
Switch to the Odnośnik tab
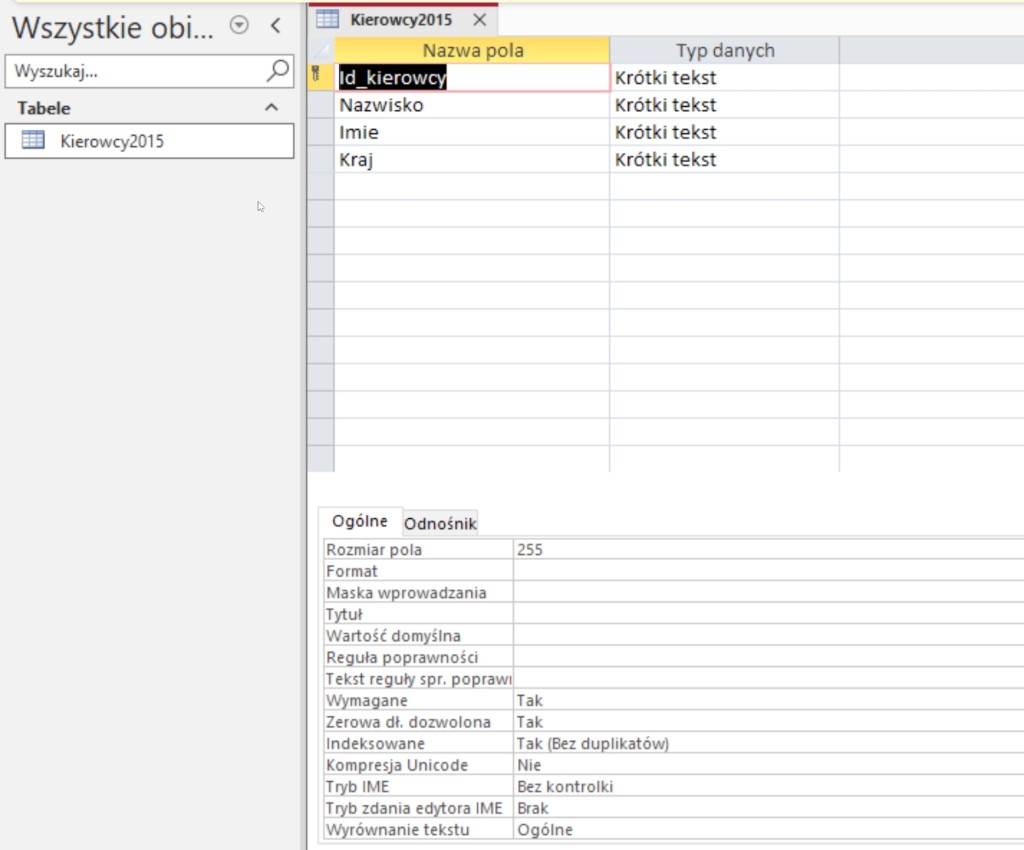440,523
